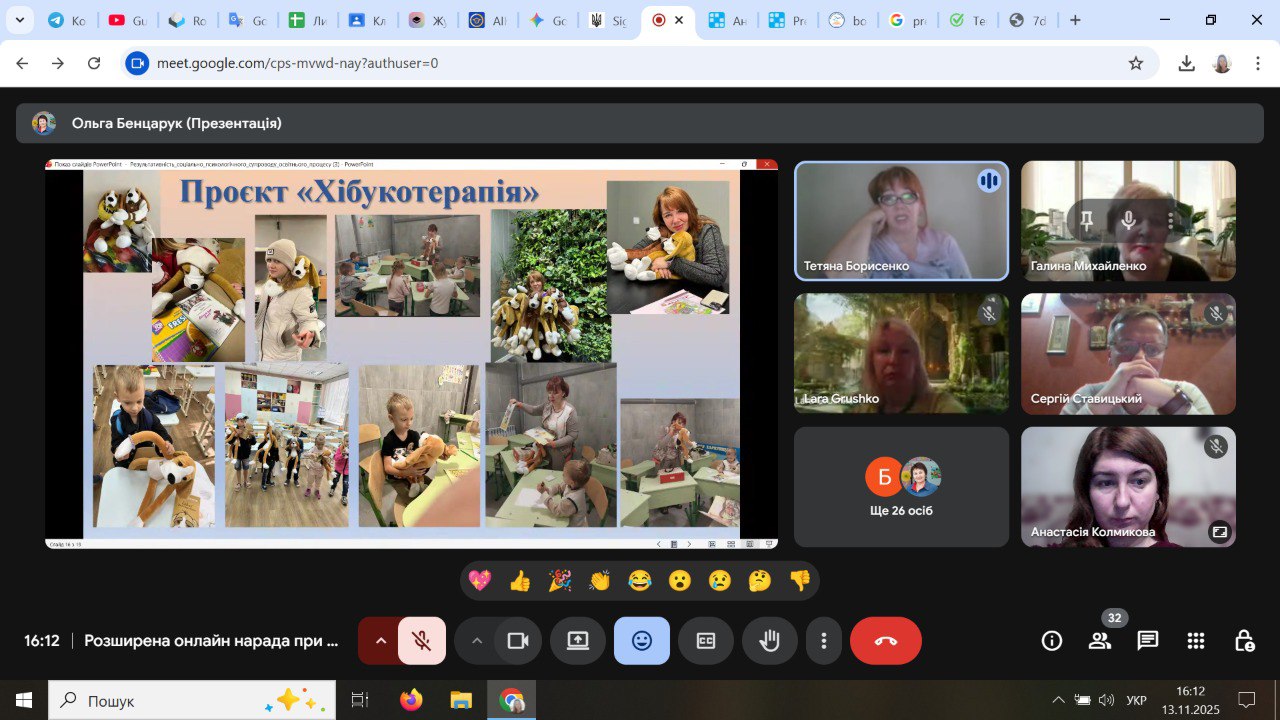Open a new browser tab
This screenshot has width=1280, height=720.
pyautogui.click(x=1075, y=20)
